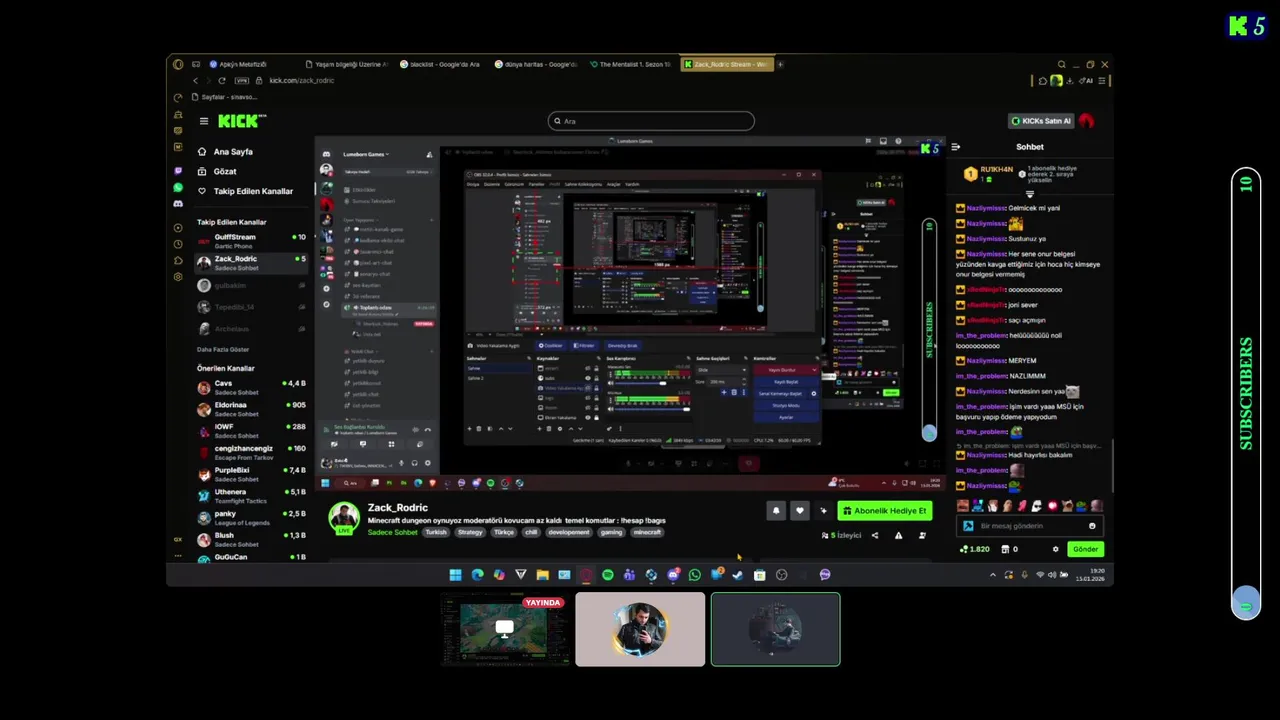Click the kick.com/zack_rodric address bar
This screenshot has height=720, width=1280.
(x=301, y=80)
